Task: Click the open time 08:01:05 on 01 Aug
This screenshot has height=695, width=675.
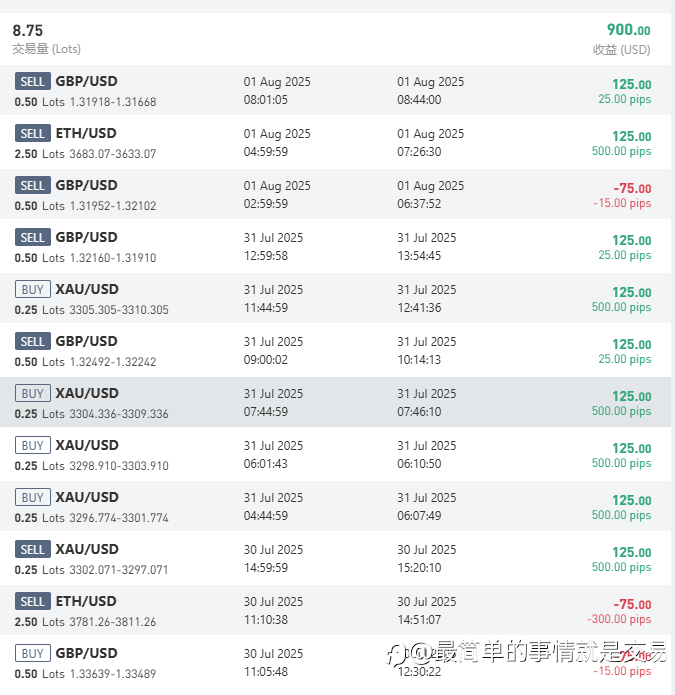Action: click(x=266, y=100)
